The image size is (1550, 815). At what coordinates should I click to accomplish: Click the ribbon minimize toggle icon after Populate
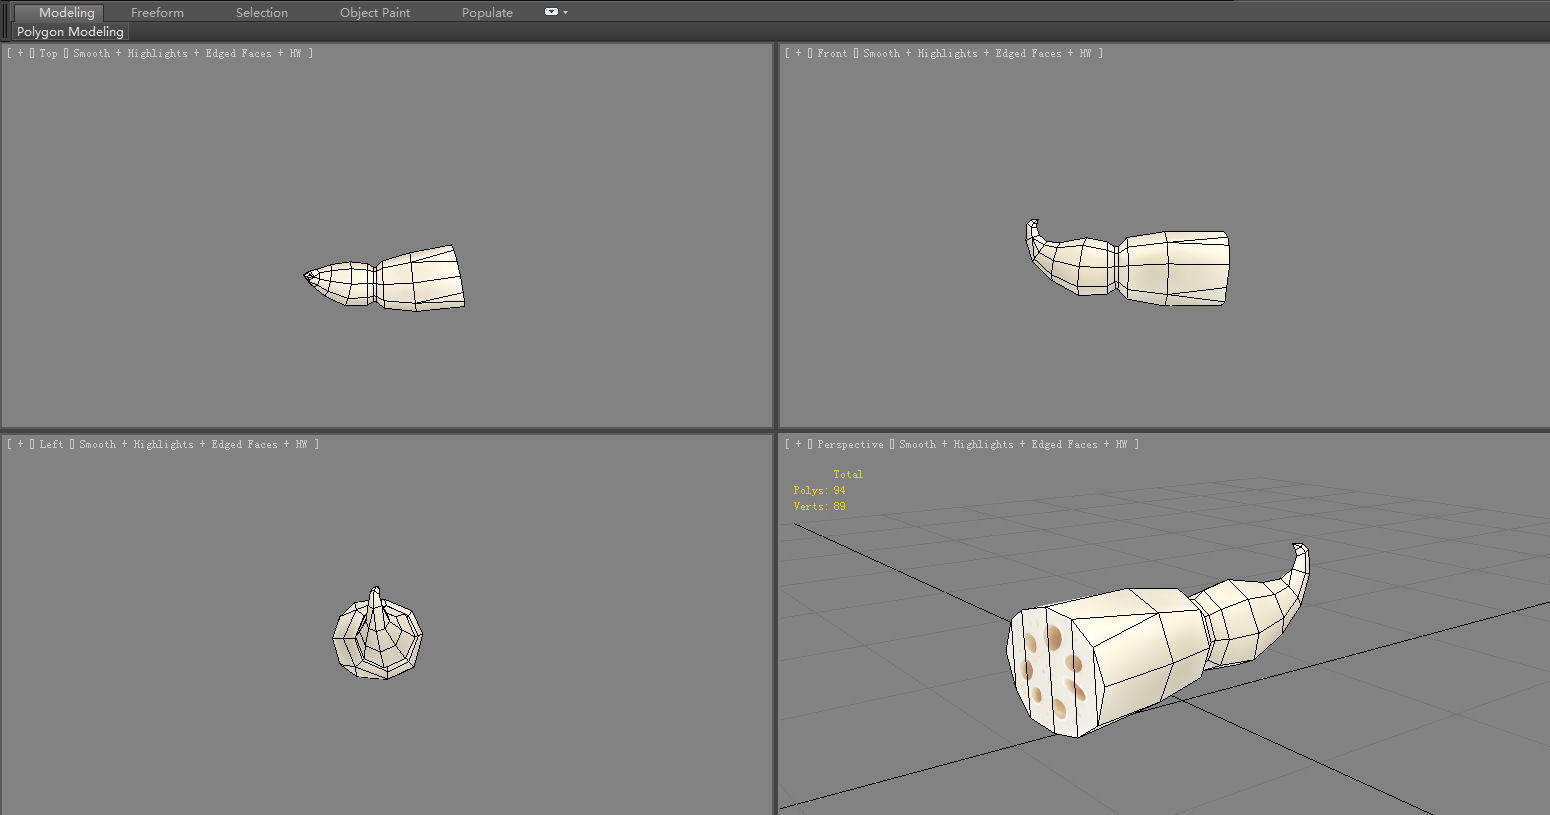[x=551, y=12]
